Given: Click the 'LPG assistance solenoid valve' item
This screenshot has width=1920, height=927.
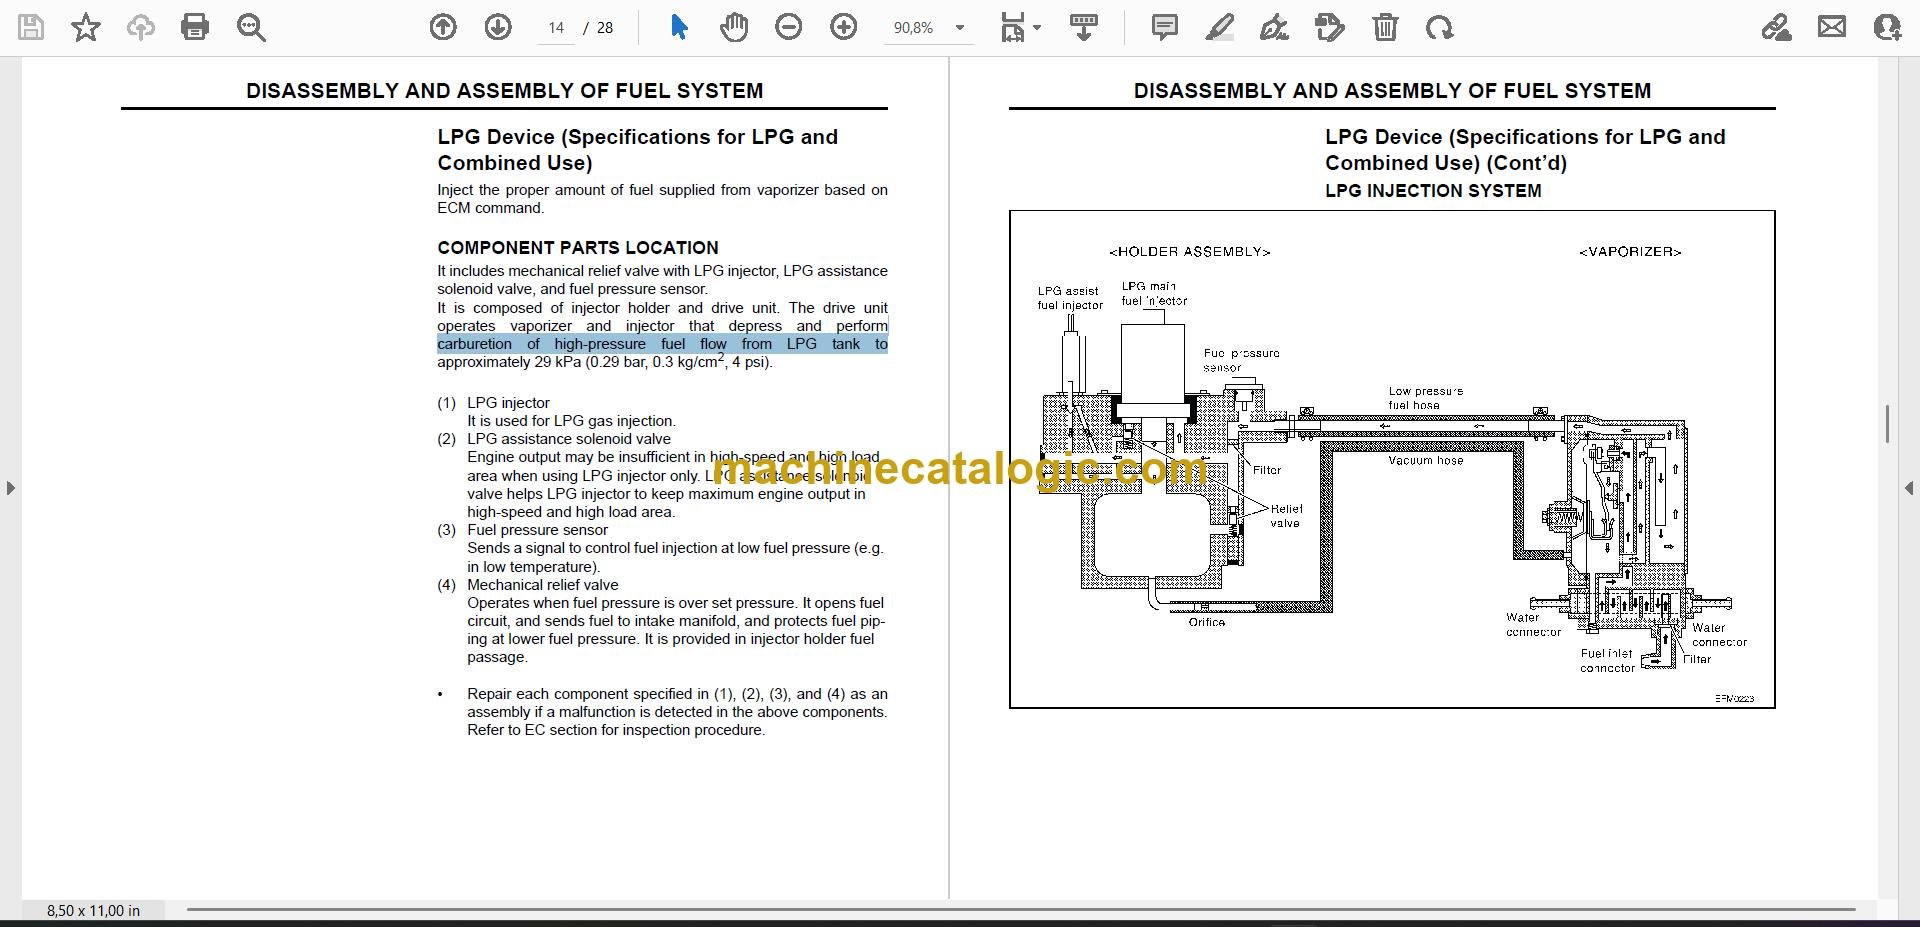Looking at the screenshot, I should pos(569,439).
